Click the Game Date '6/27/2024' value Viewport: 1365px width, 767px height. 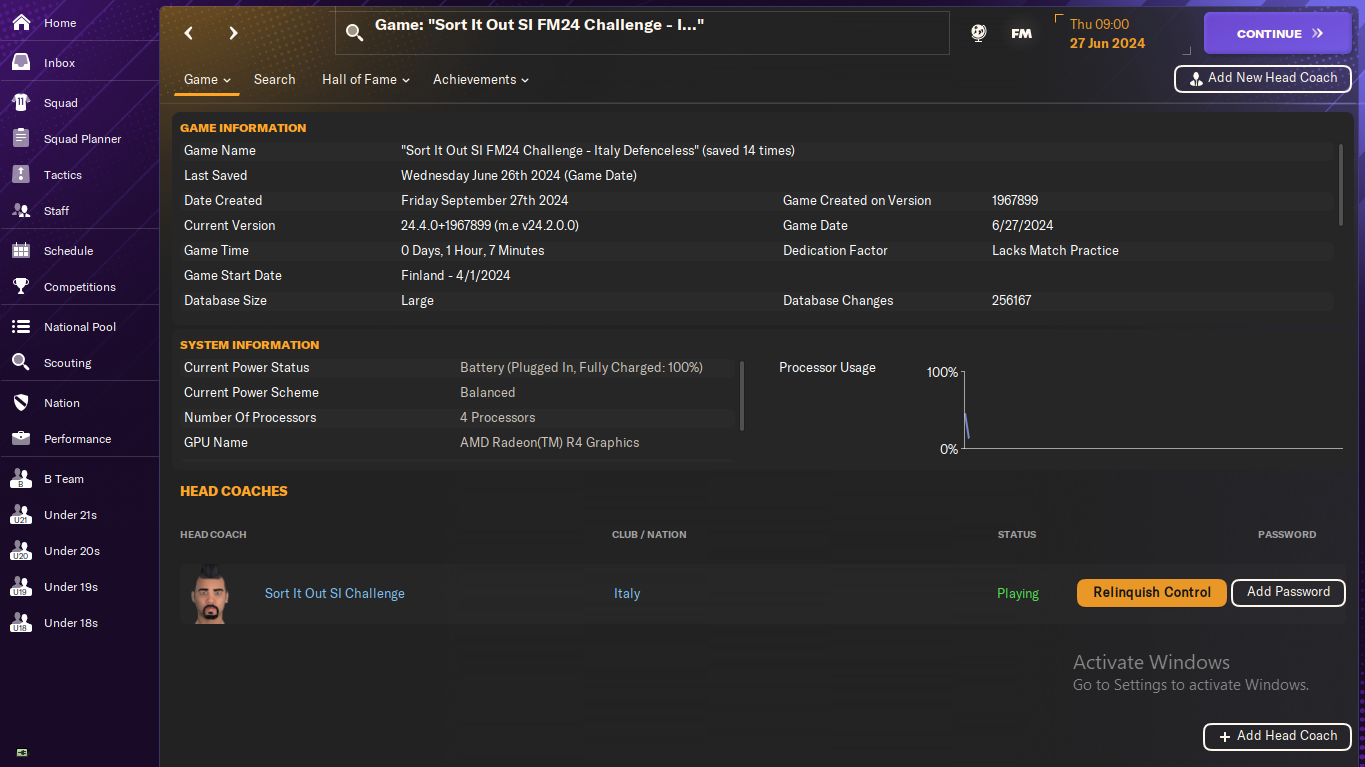click(1022, 226)
